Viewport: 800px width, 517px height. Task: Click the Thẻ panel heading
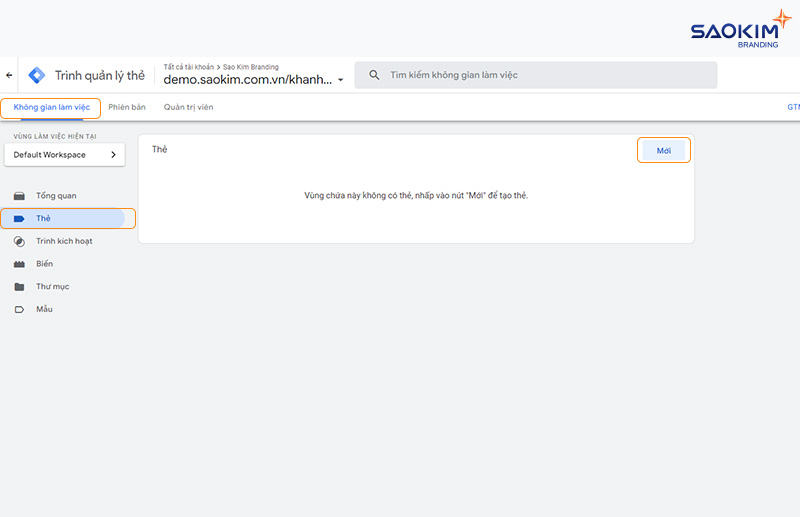(x=160, y=149)
